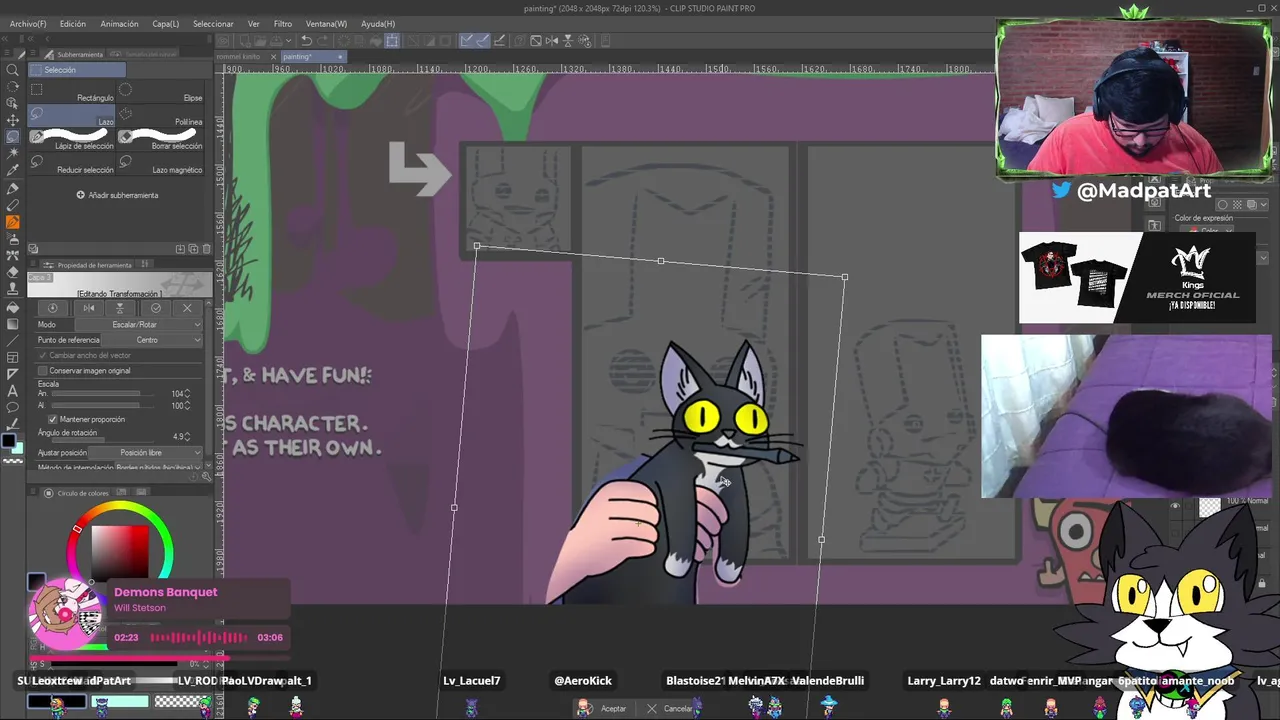Open the Ayuda menu
Viewport: 1280px width, 720px height.
pos(378,23)
